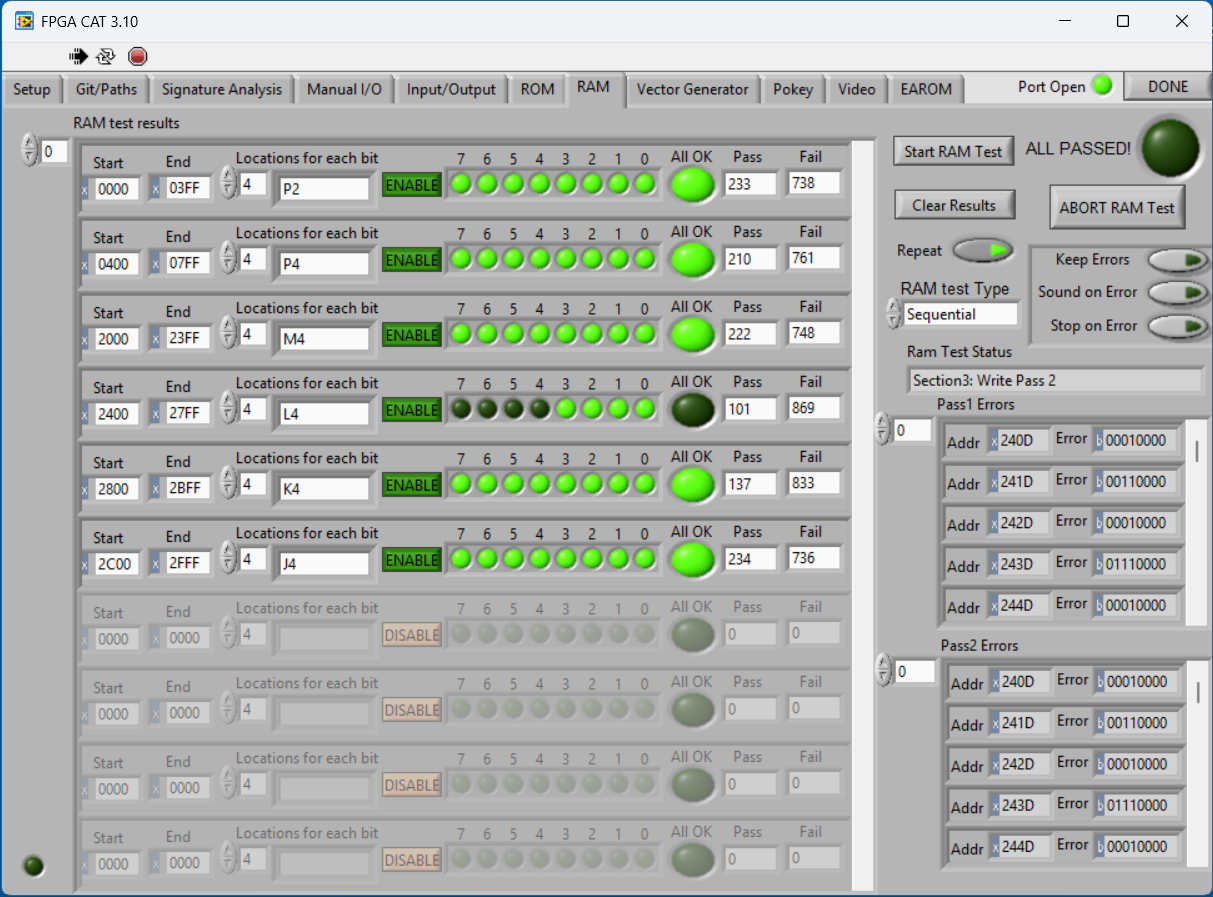
Task: Click the Pass1 Errors array index stepper
Action: click(882, 430)
